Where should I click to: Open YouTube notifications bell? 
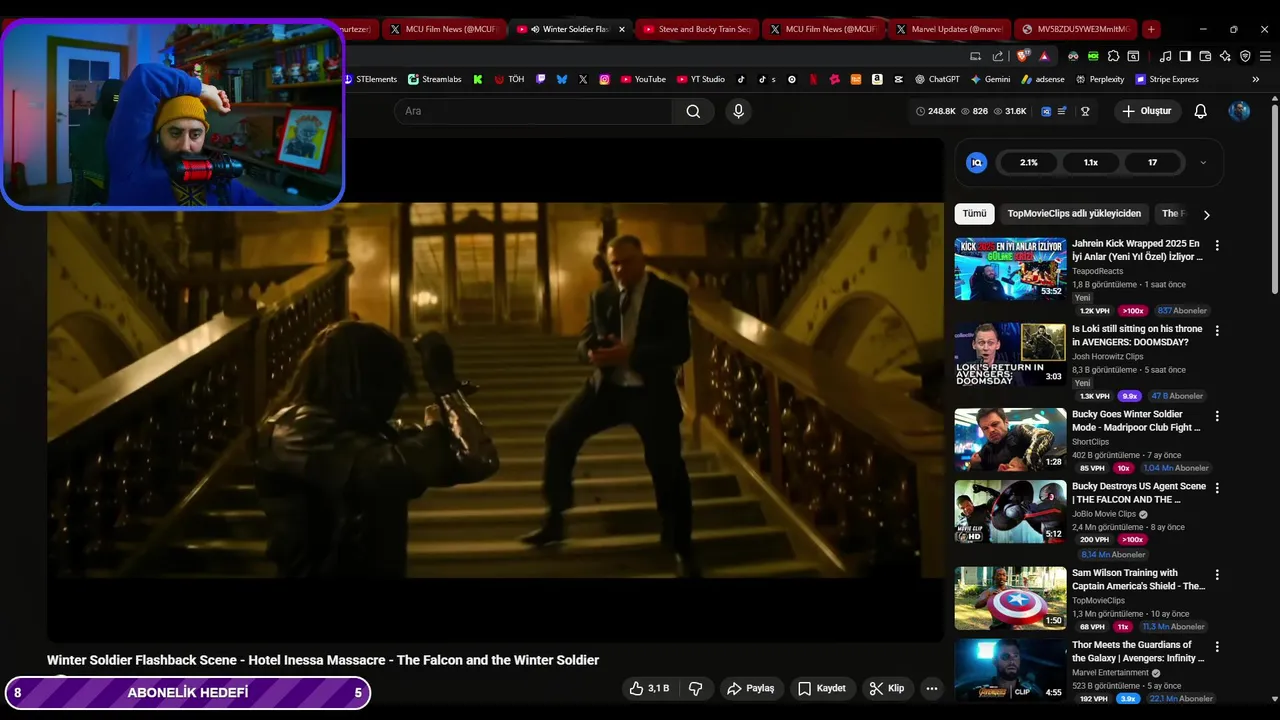(x=1200, y=111)
